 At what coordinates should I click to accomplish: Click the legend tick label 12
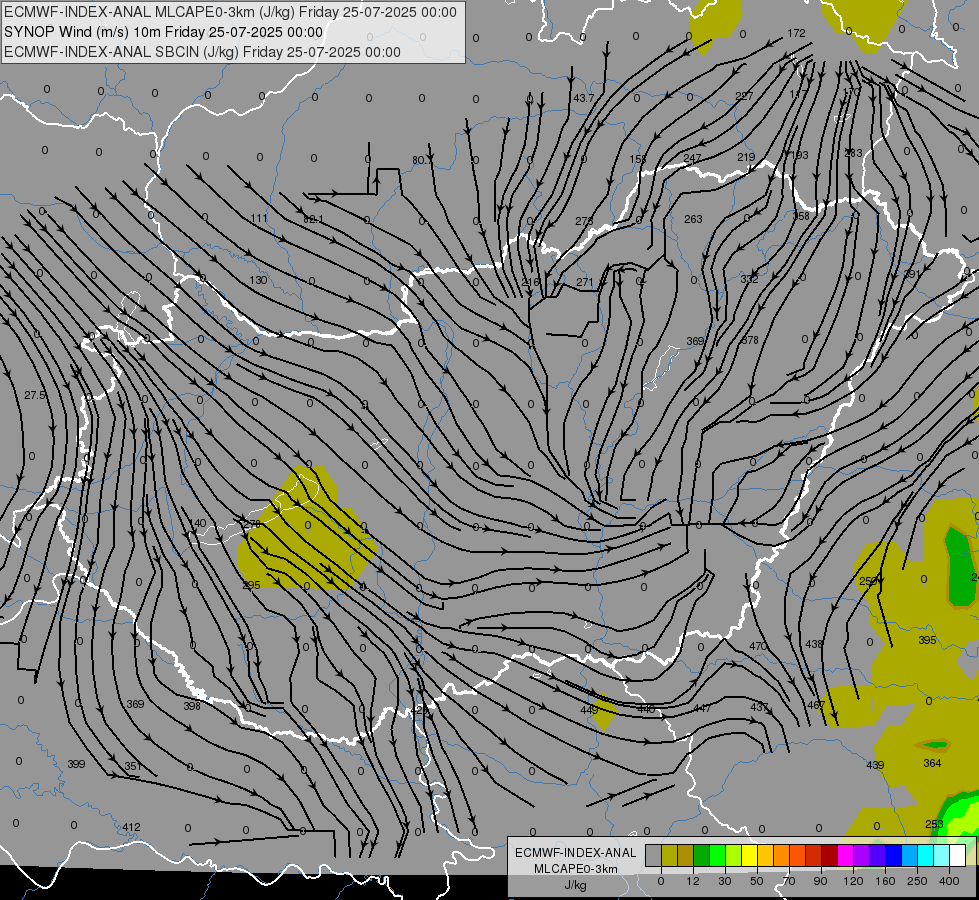(693, 881)
